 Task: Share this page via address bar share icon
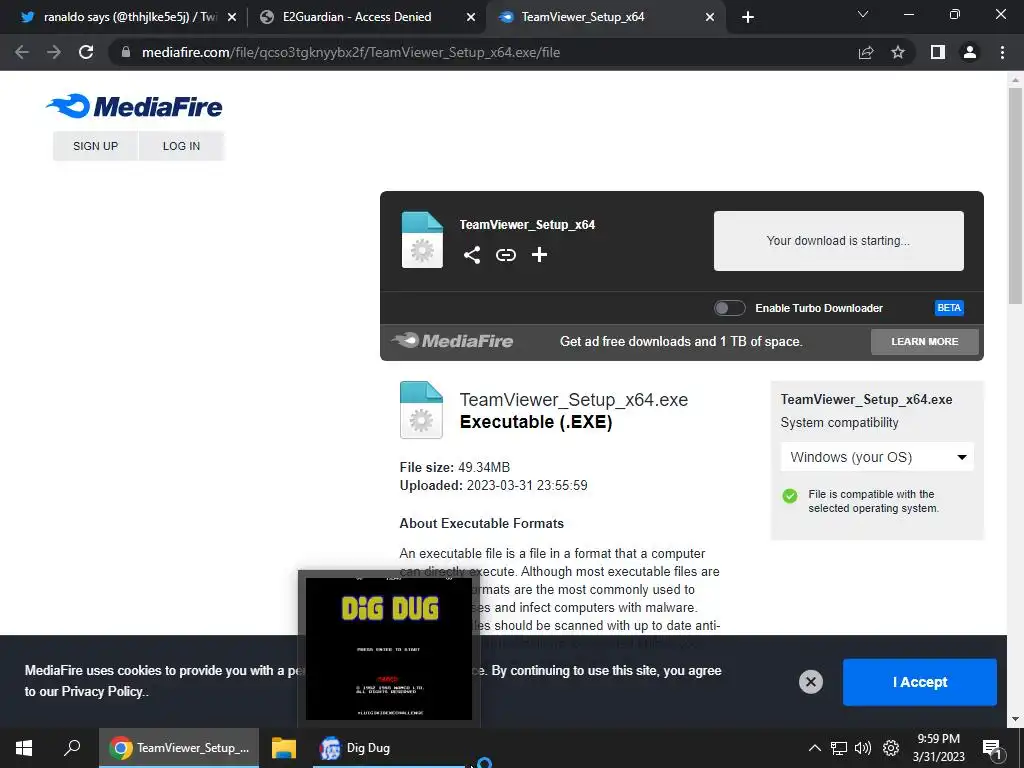tap(866, 52)
